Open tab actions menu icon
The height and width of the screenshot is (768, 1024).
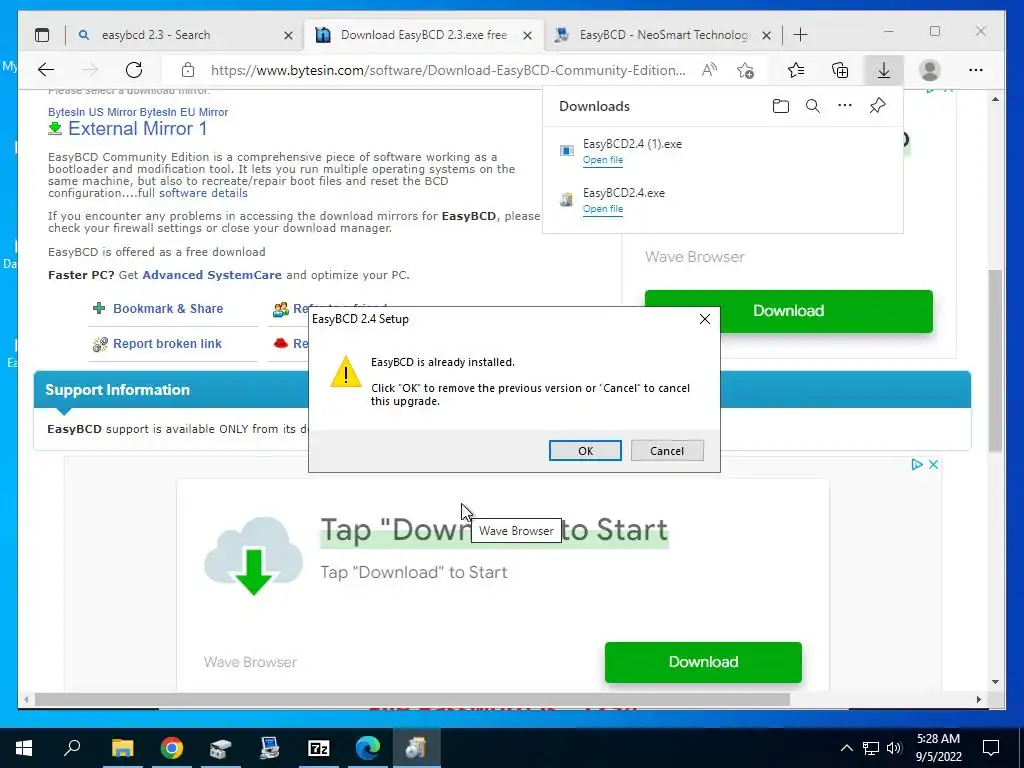(42, 35)
